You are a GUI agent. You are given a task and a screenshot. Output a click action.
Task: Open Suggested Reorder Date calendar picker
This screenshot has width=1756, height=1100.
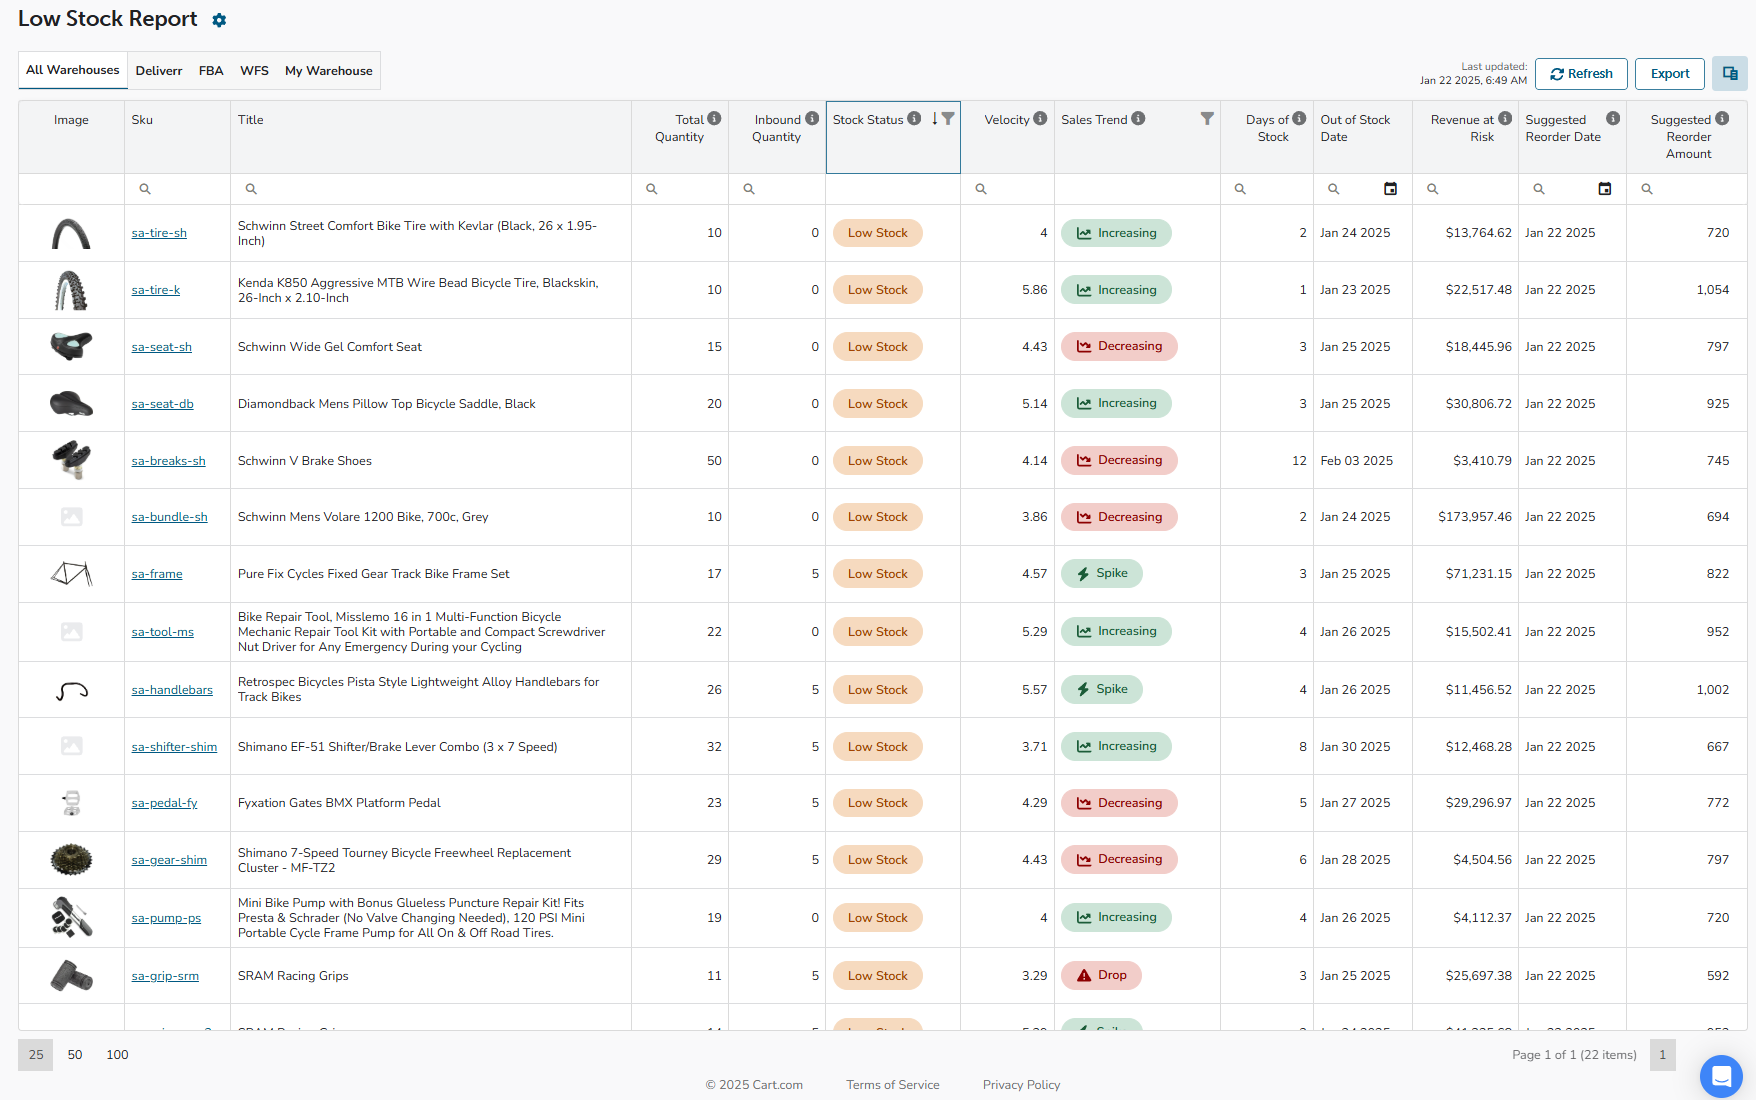point(1604,189)
